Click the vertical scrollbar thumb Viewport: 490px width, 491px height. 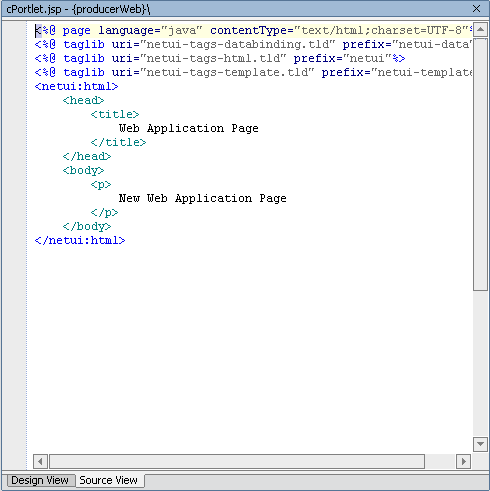[480, 164]
